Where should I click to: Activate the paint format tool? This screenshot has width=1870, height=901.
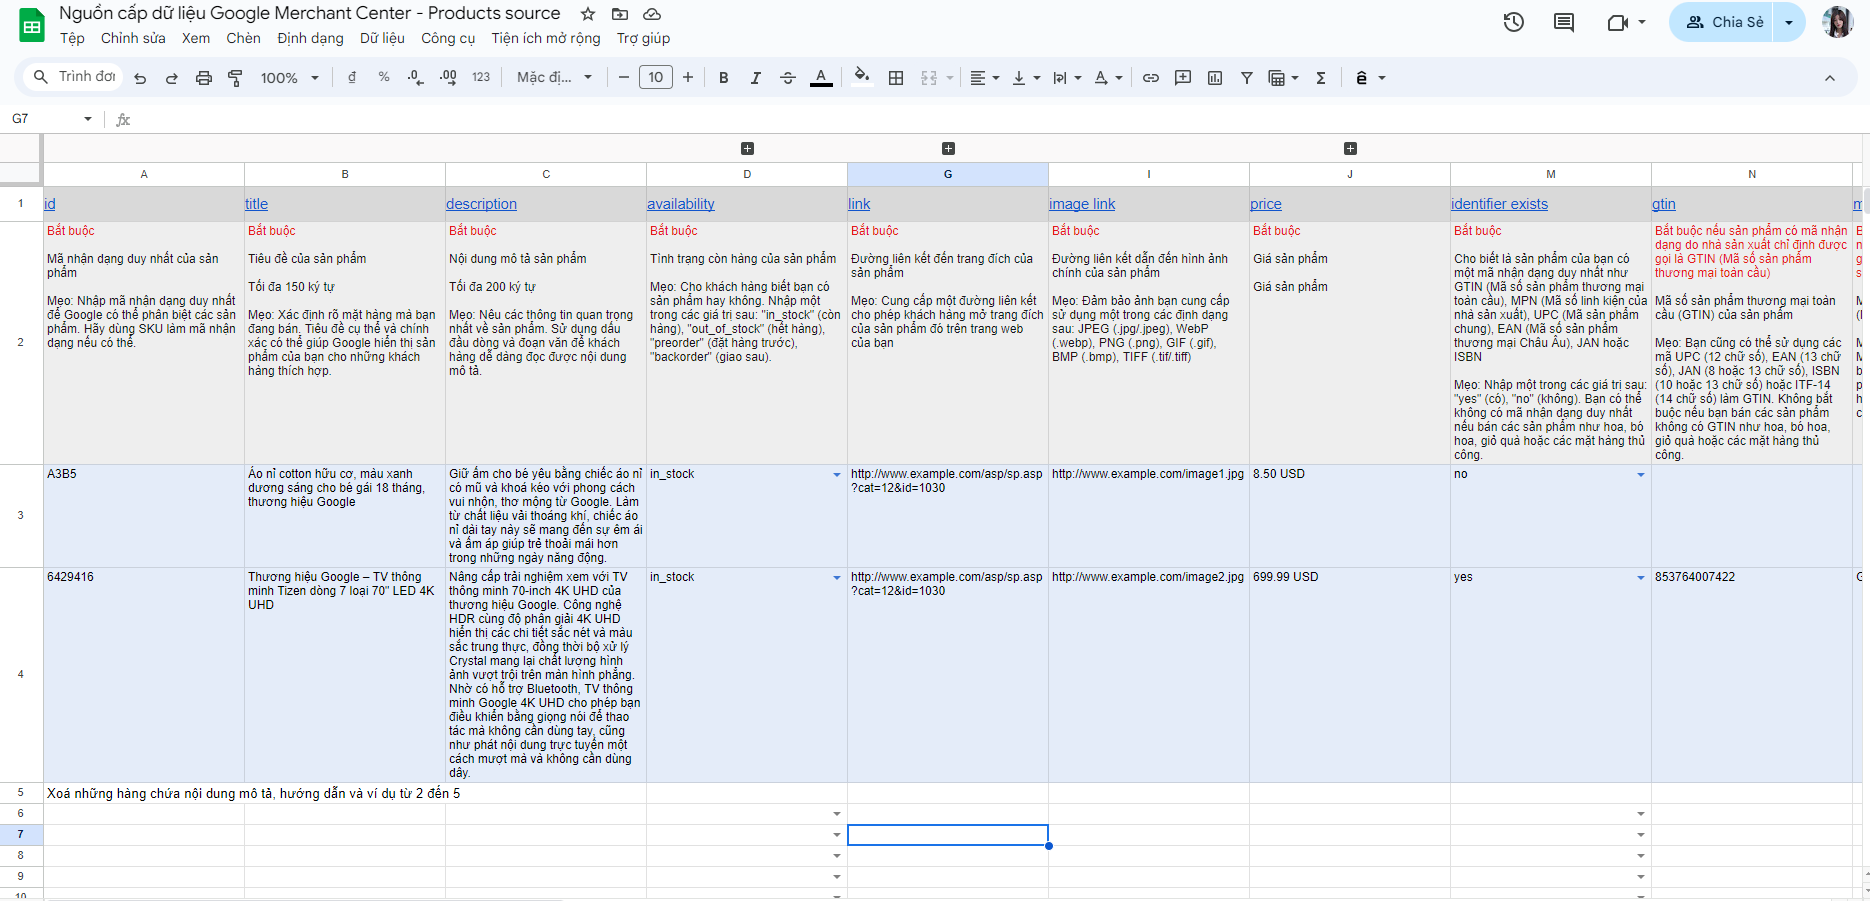tap(236, 78)
